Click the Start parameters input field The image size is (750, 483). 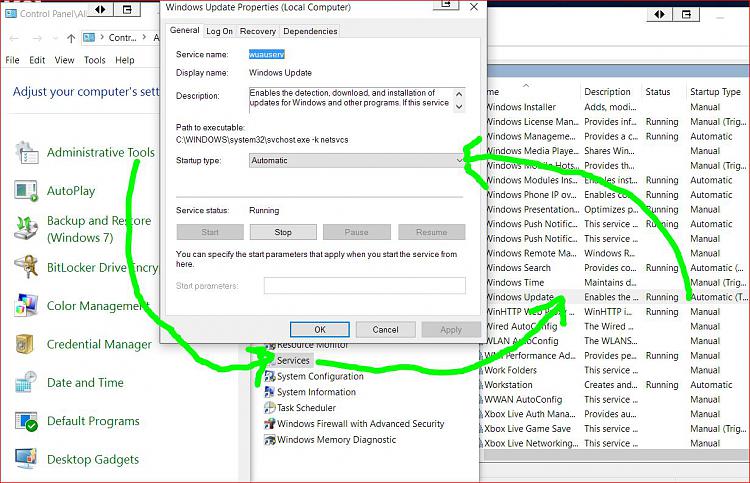364,285
